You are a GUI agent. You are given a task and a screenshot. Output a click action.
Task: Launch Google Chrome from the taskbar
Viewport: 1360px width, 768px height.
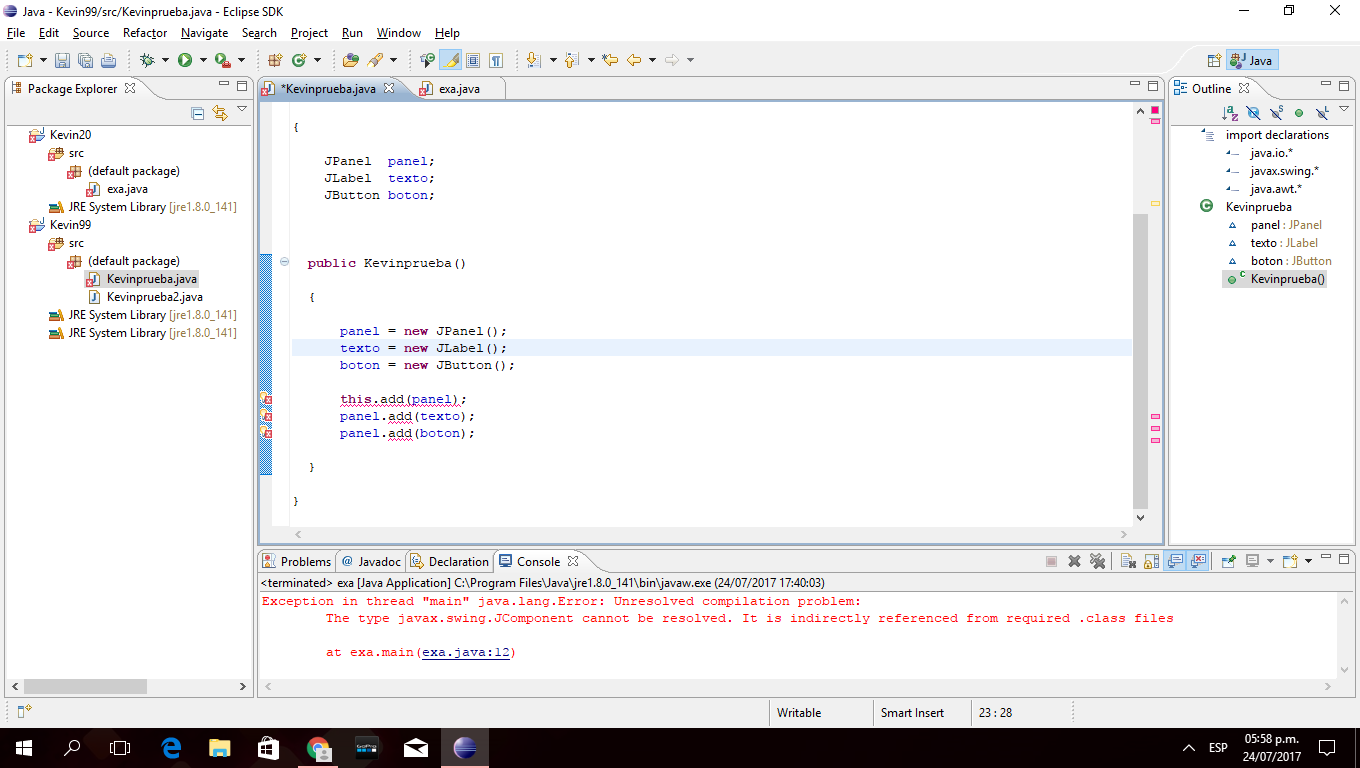pos(318,747)
